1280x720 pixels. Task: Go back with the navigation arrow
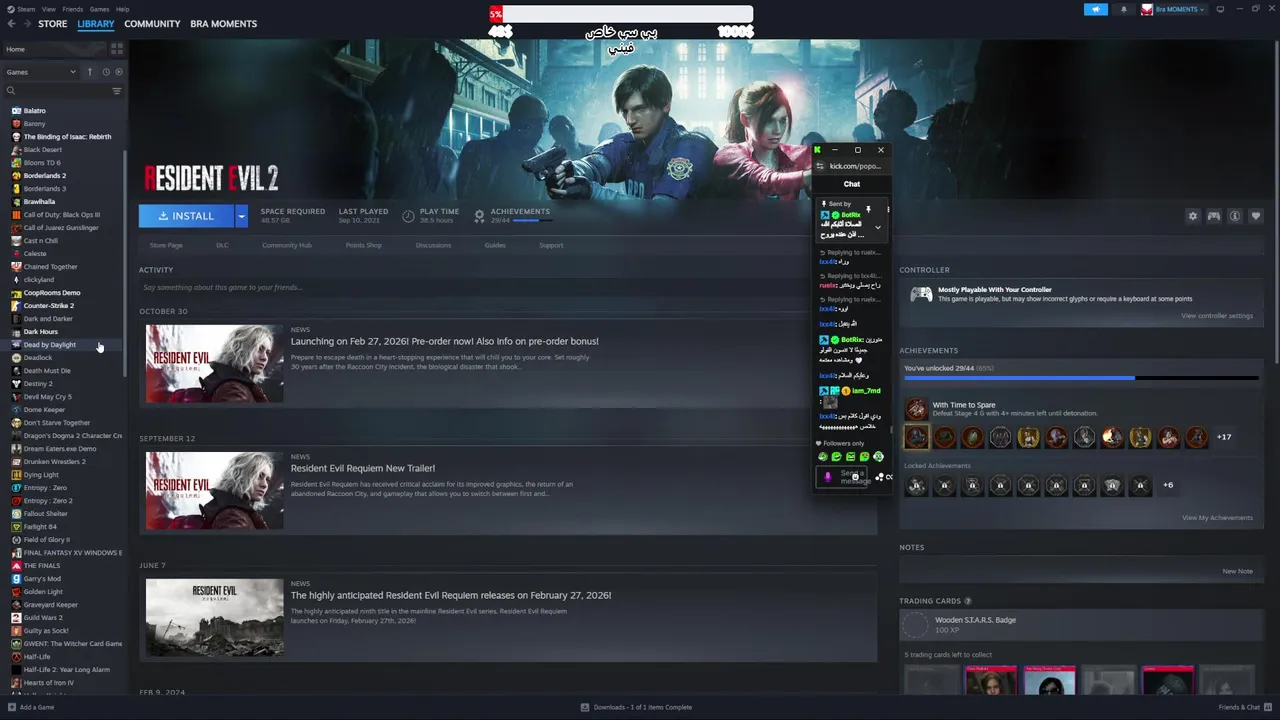click(10, 23)
